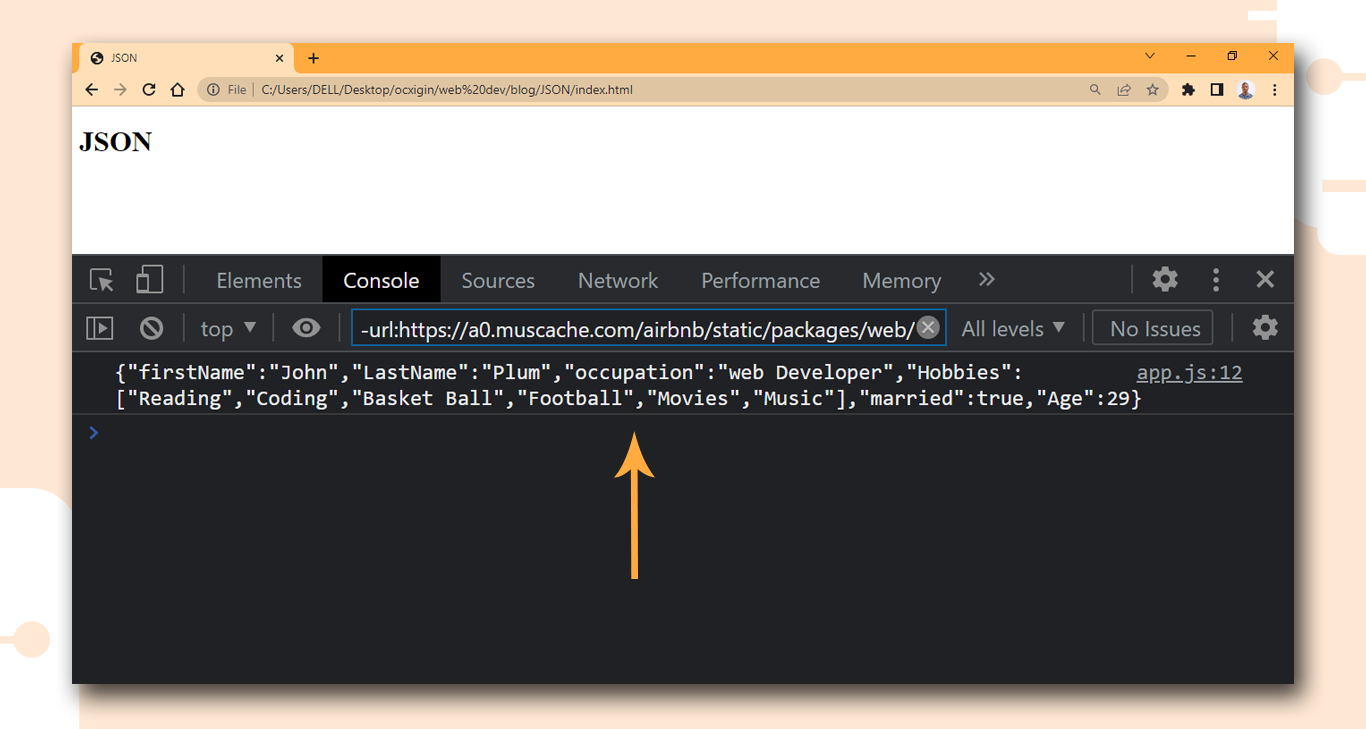Toggle the device toolbar emulation
Viewport: 1366px width, 729px height.
tap(149, 279)
